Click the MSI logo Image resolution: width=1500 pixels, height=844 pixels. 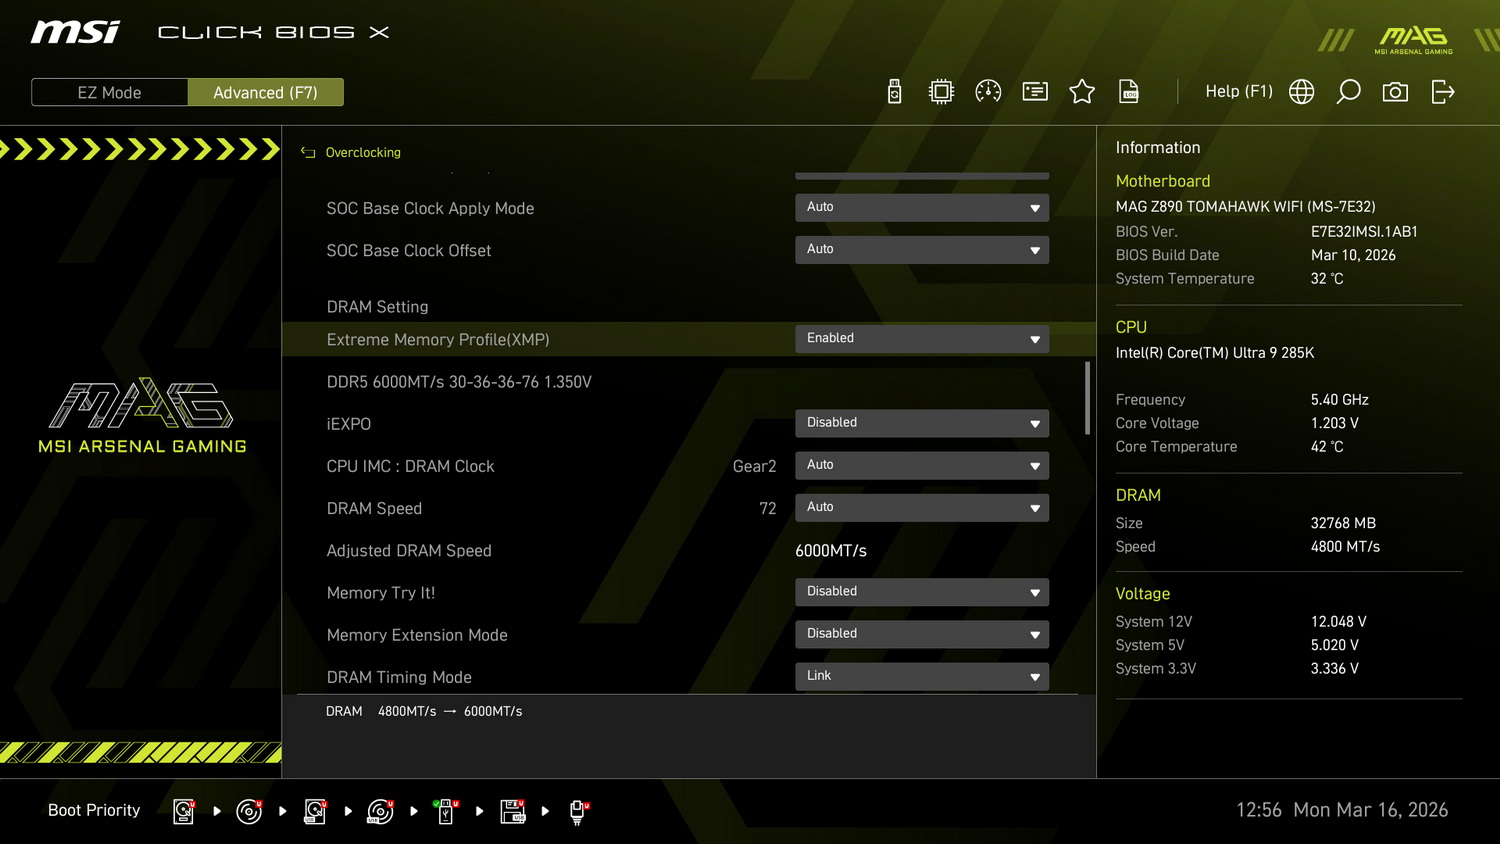[x=75, y=32]
